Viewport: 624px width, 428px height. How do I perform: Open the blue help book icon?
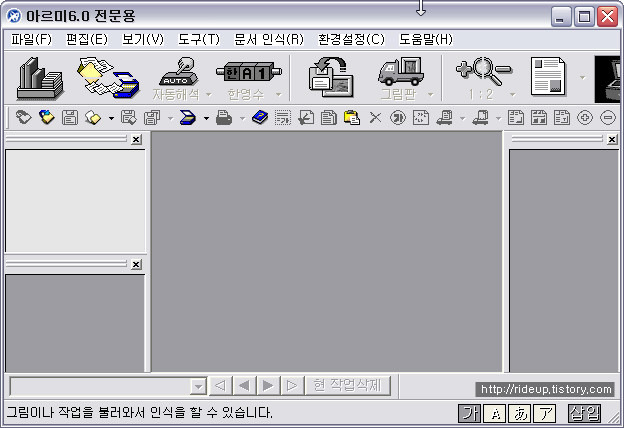point(260,118)
